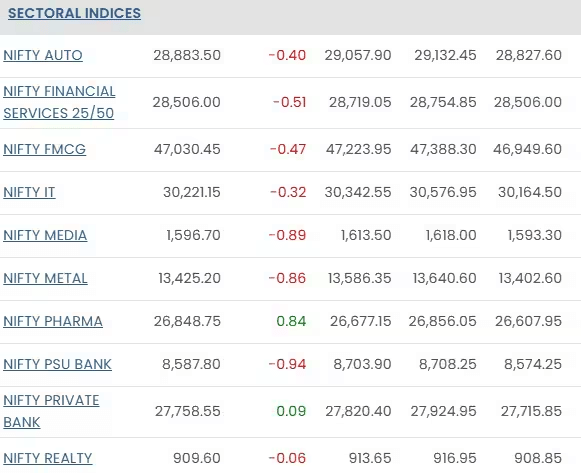Open the NIFTY MEDIA index link
Image resolution: width=581 pixels, height=473 pixels.
point(45,235)
